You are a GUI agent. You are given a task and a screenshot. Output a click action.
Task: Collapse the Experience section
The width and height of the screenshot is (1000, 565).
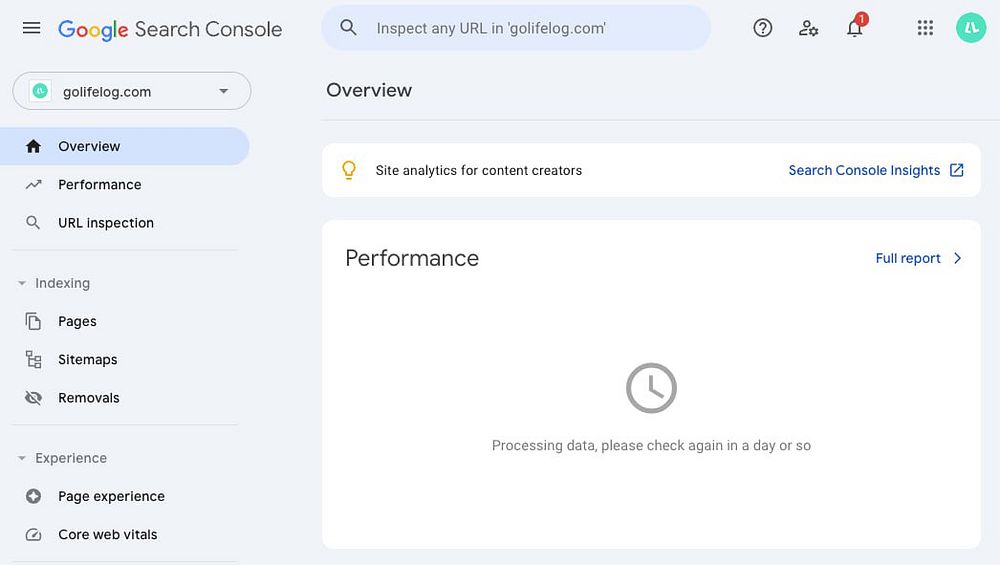(x=22, y=459)
